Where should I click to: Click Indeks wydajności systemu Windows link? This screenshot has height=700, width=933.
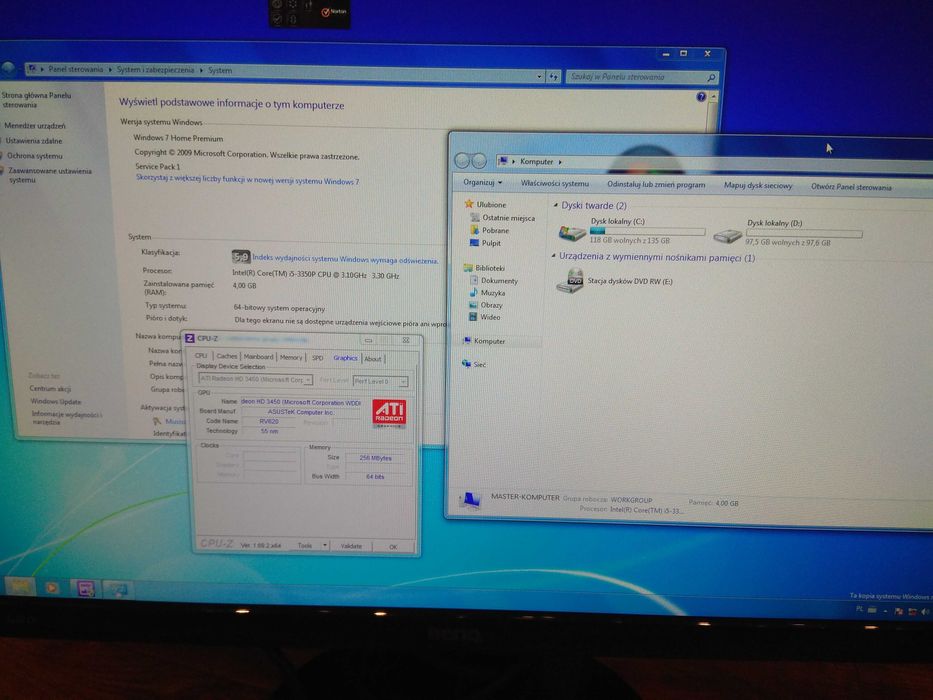tap(345, 259)
